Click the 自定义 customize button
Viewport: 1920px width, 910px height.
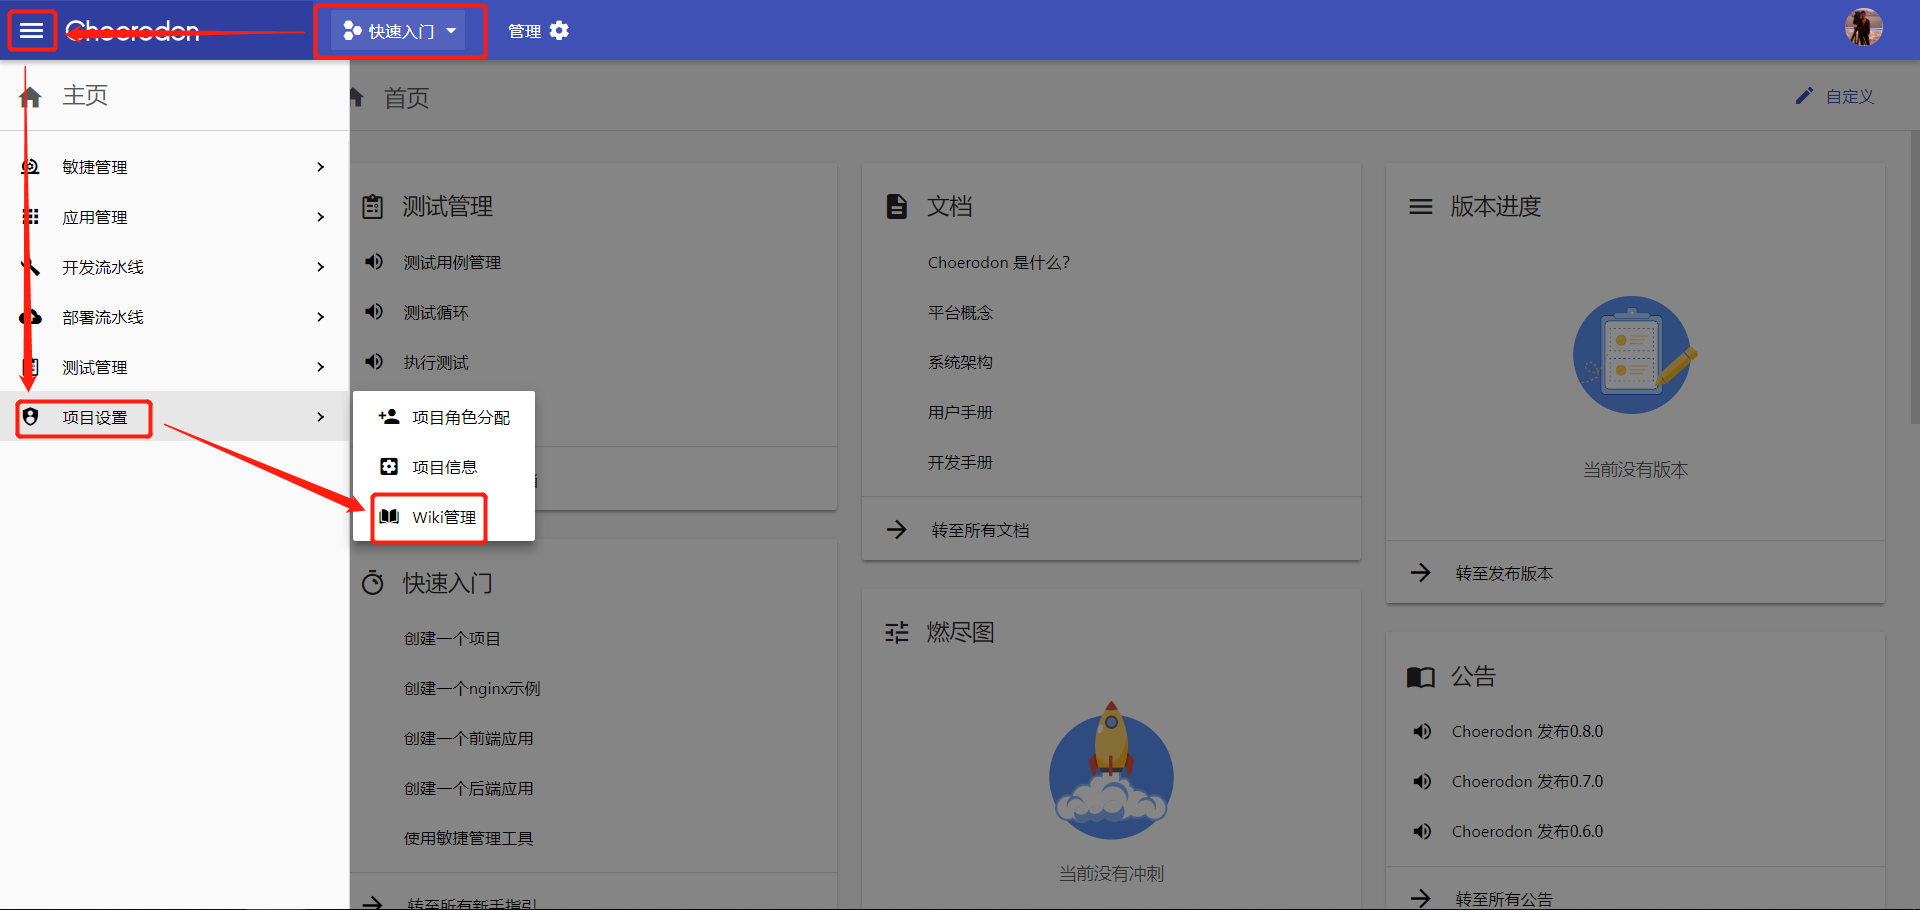(x=1835, y=96)
